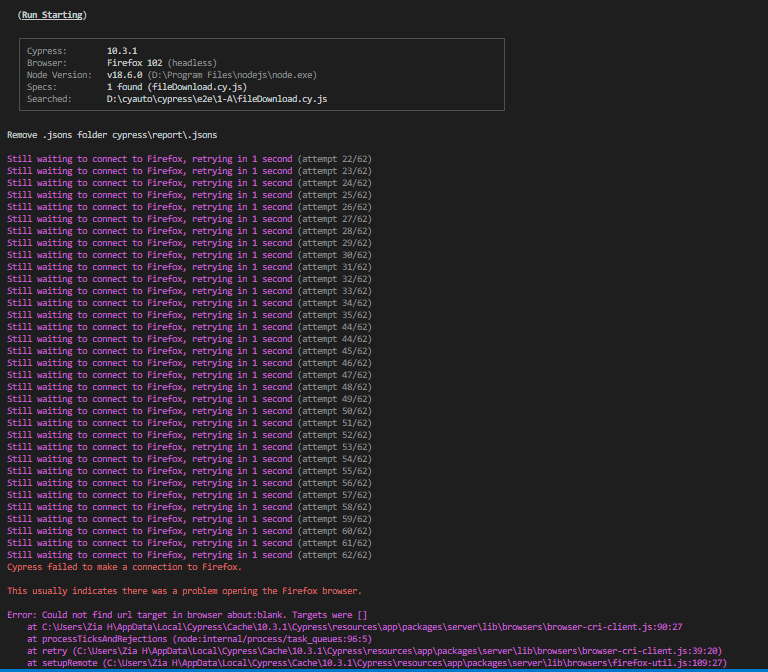Image resolution: width=768 pixels, height=672 pixels.
Task: Open the retry browser-cri-client.js:39:20 stack path
Action: pos(375,651)
